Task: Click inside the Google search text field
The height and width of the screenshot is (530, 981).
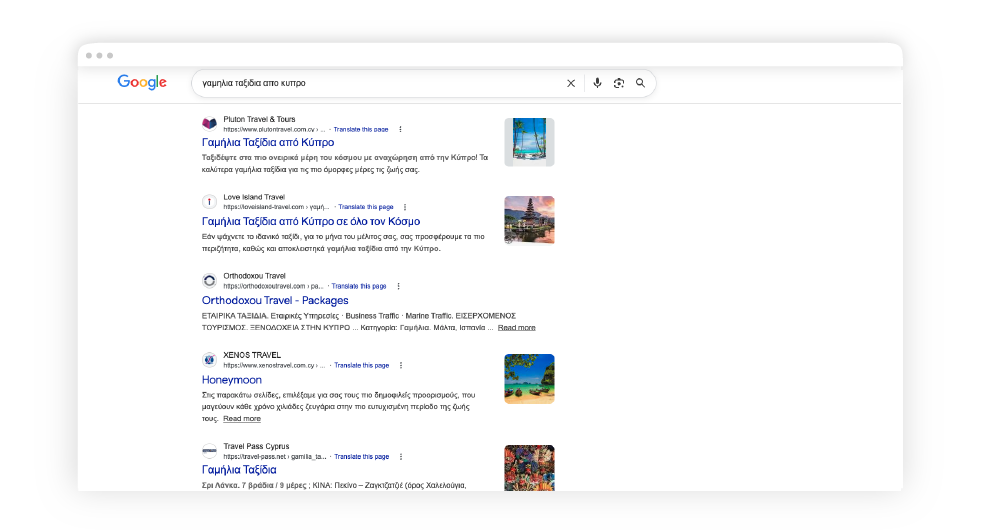Action: click(380, 83)
